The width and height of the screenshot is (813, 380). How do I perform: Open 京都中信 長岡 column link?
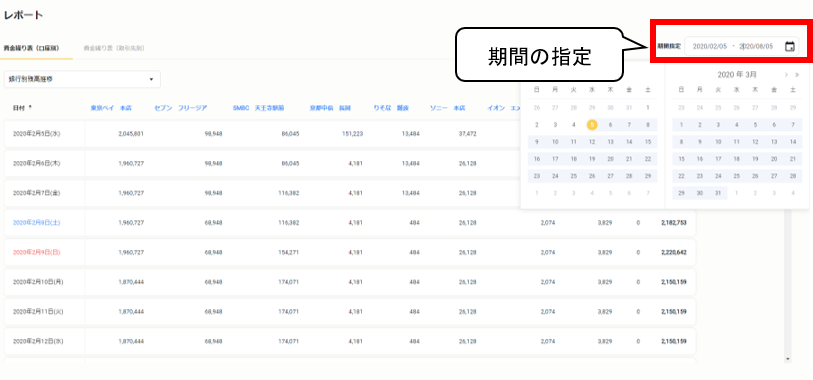tap(330, 108)
